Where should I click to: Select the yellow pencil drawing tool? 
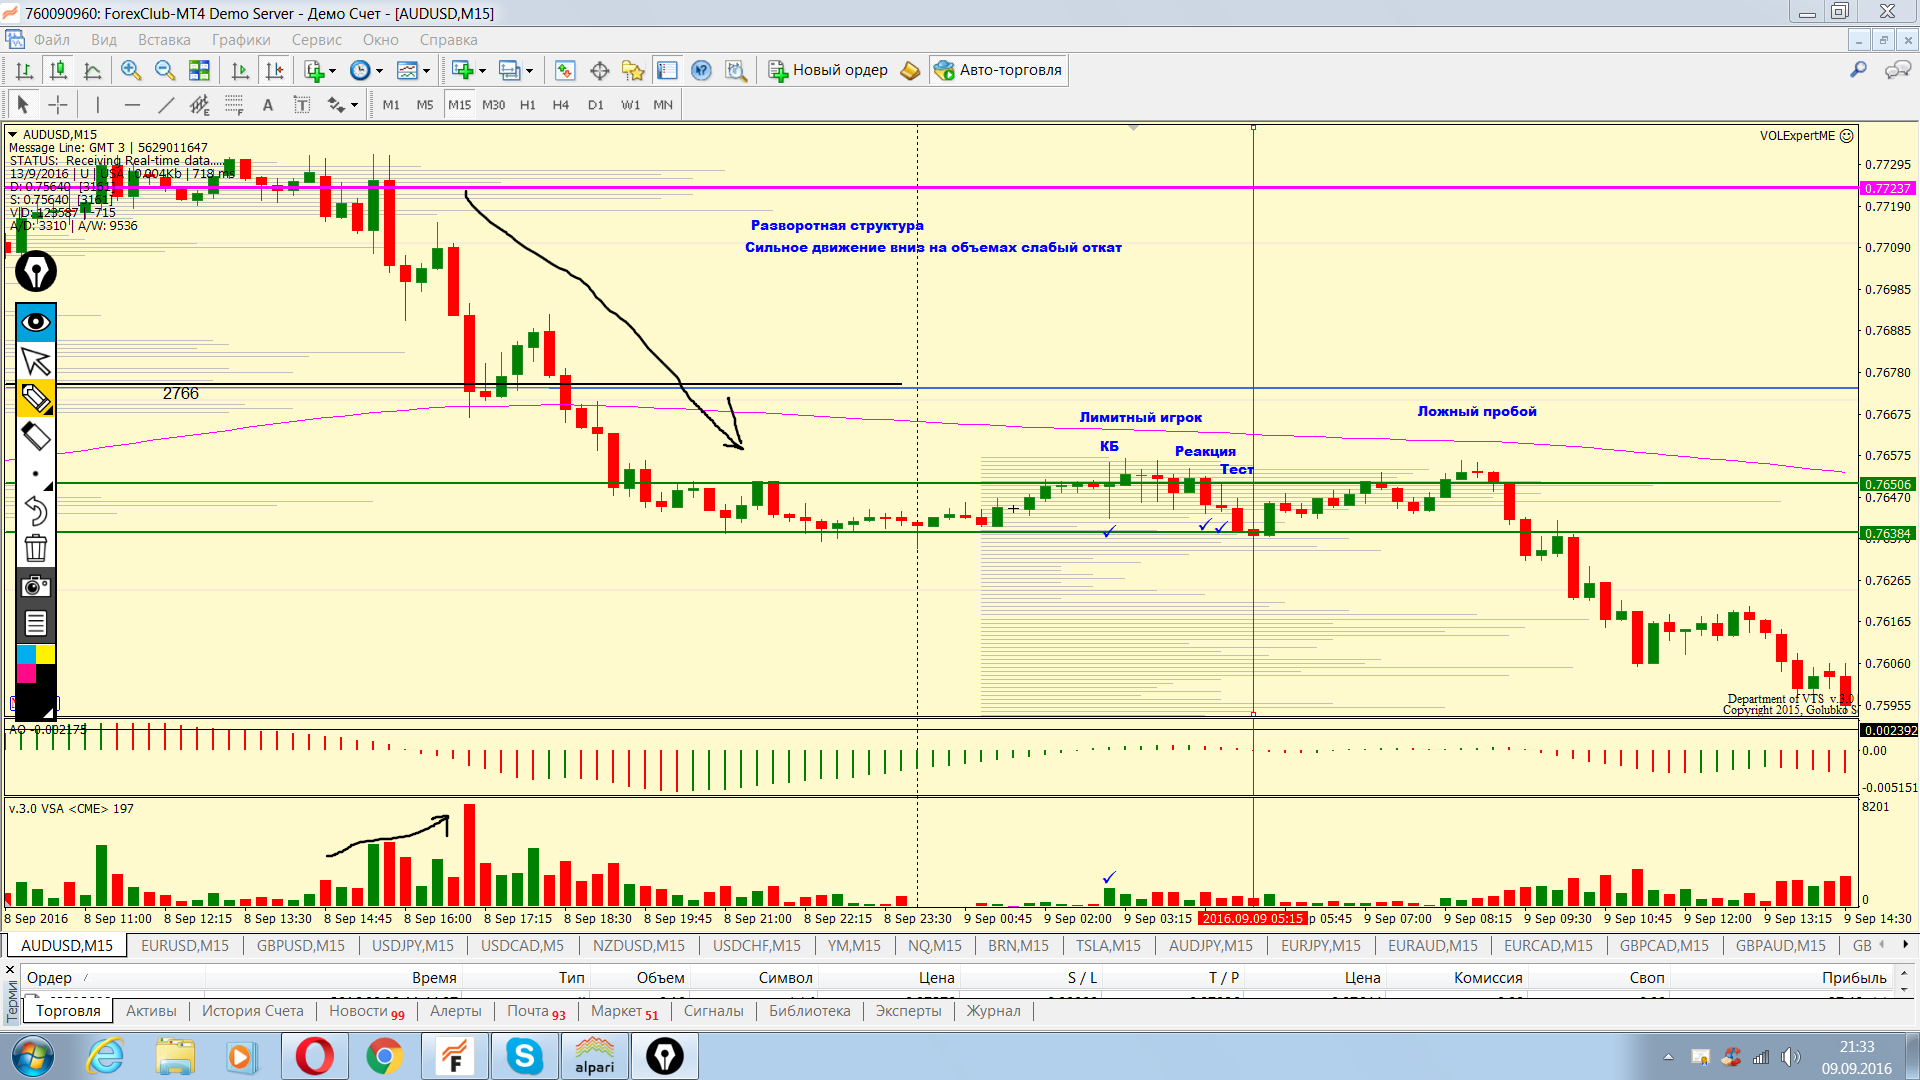click(x=36, y=398)
